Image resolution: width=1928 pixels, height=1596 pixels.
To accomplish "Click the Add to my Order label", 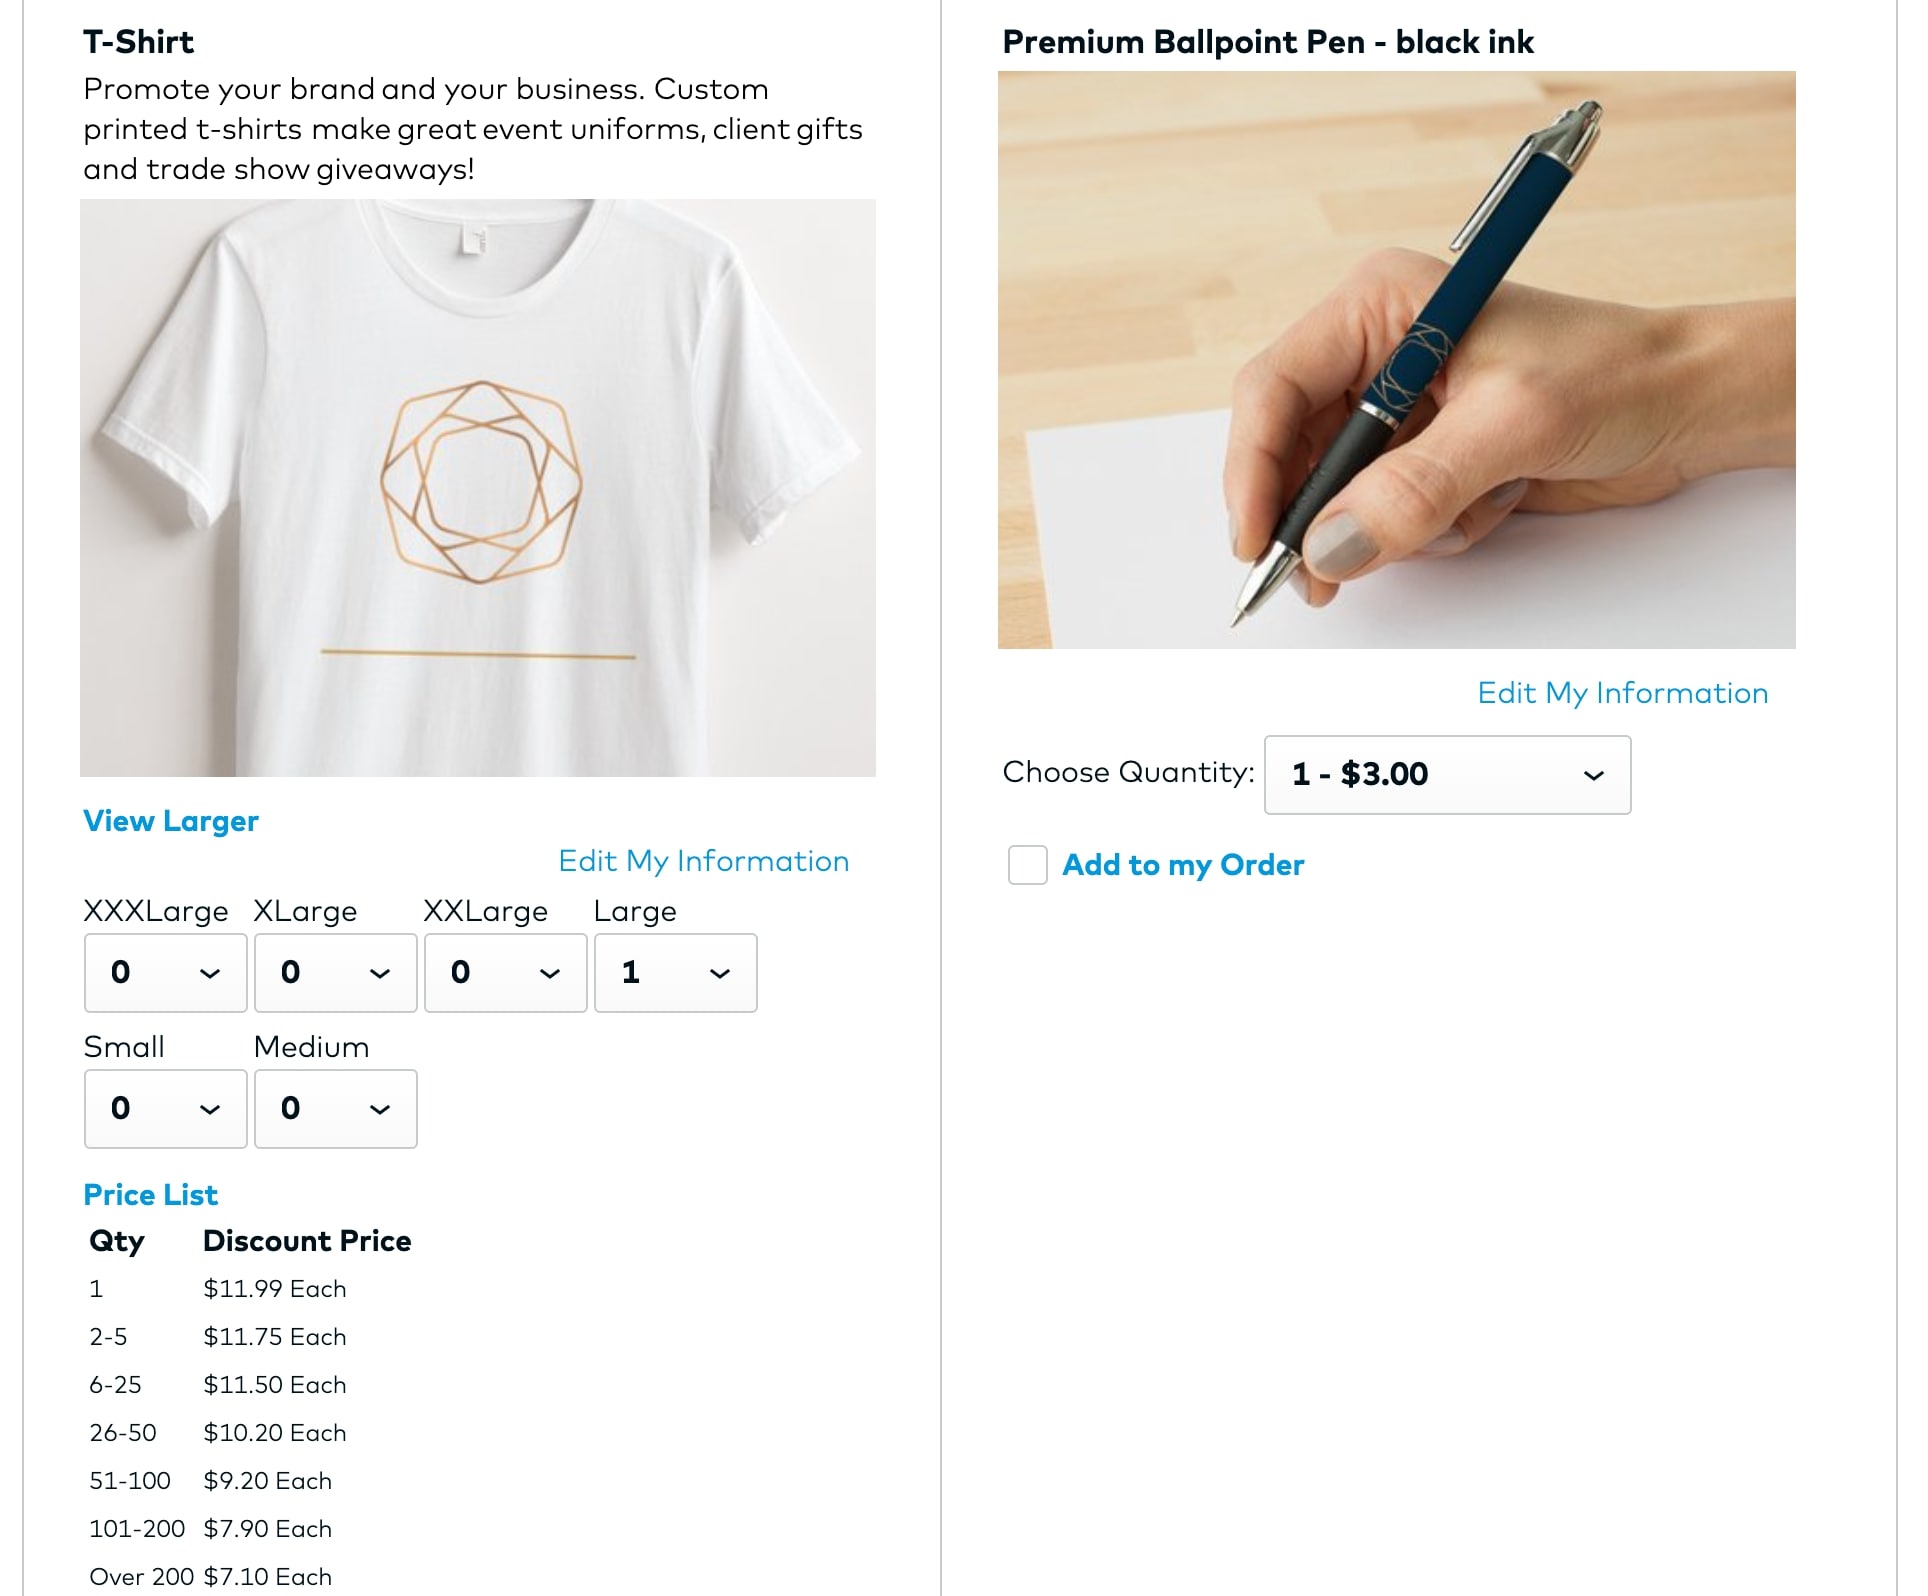I will (x=1183, y=865).
